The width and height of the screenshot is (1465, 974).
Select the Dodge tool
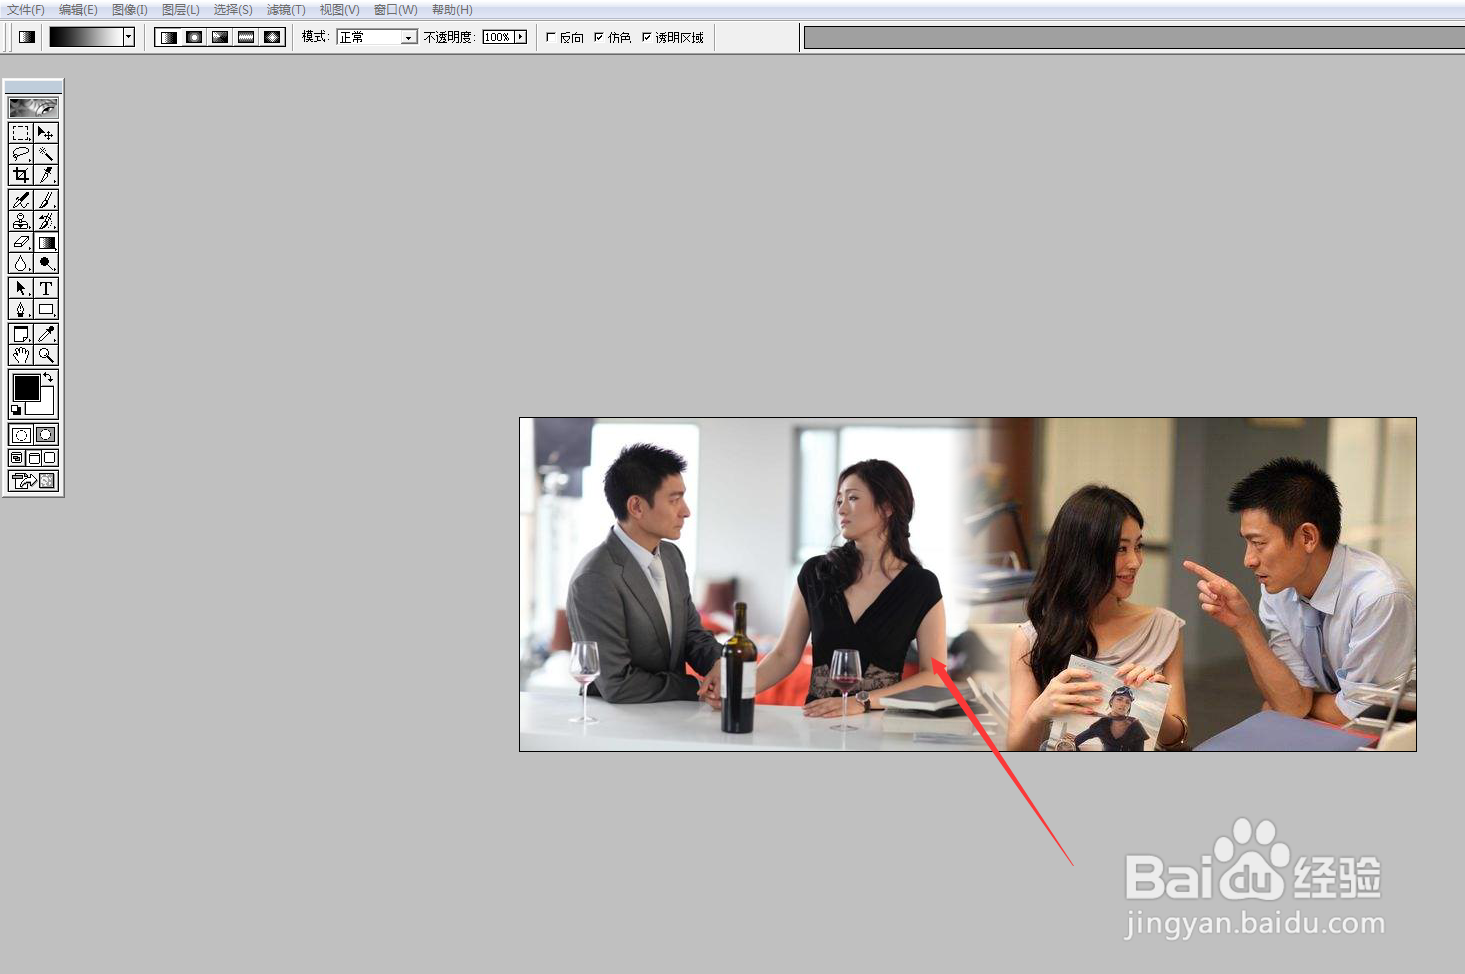pyautogui.click(x=46, y=263)
